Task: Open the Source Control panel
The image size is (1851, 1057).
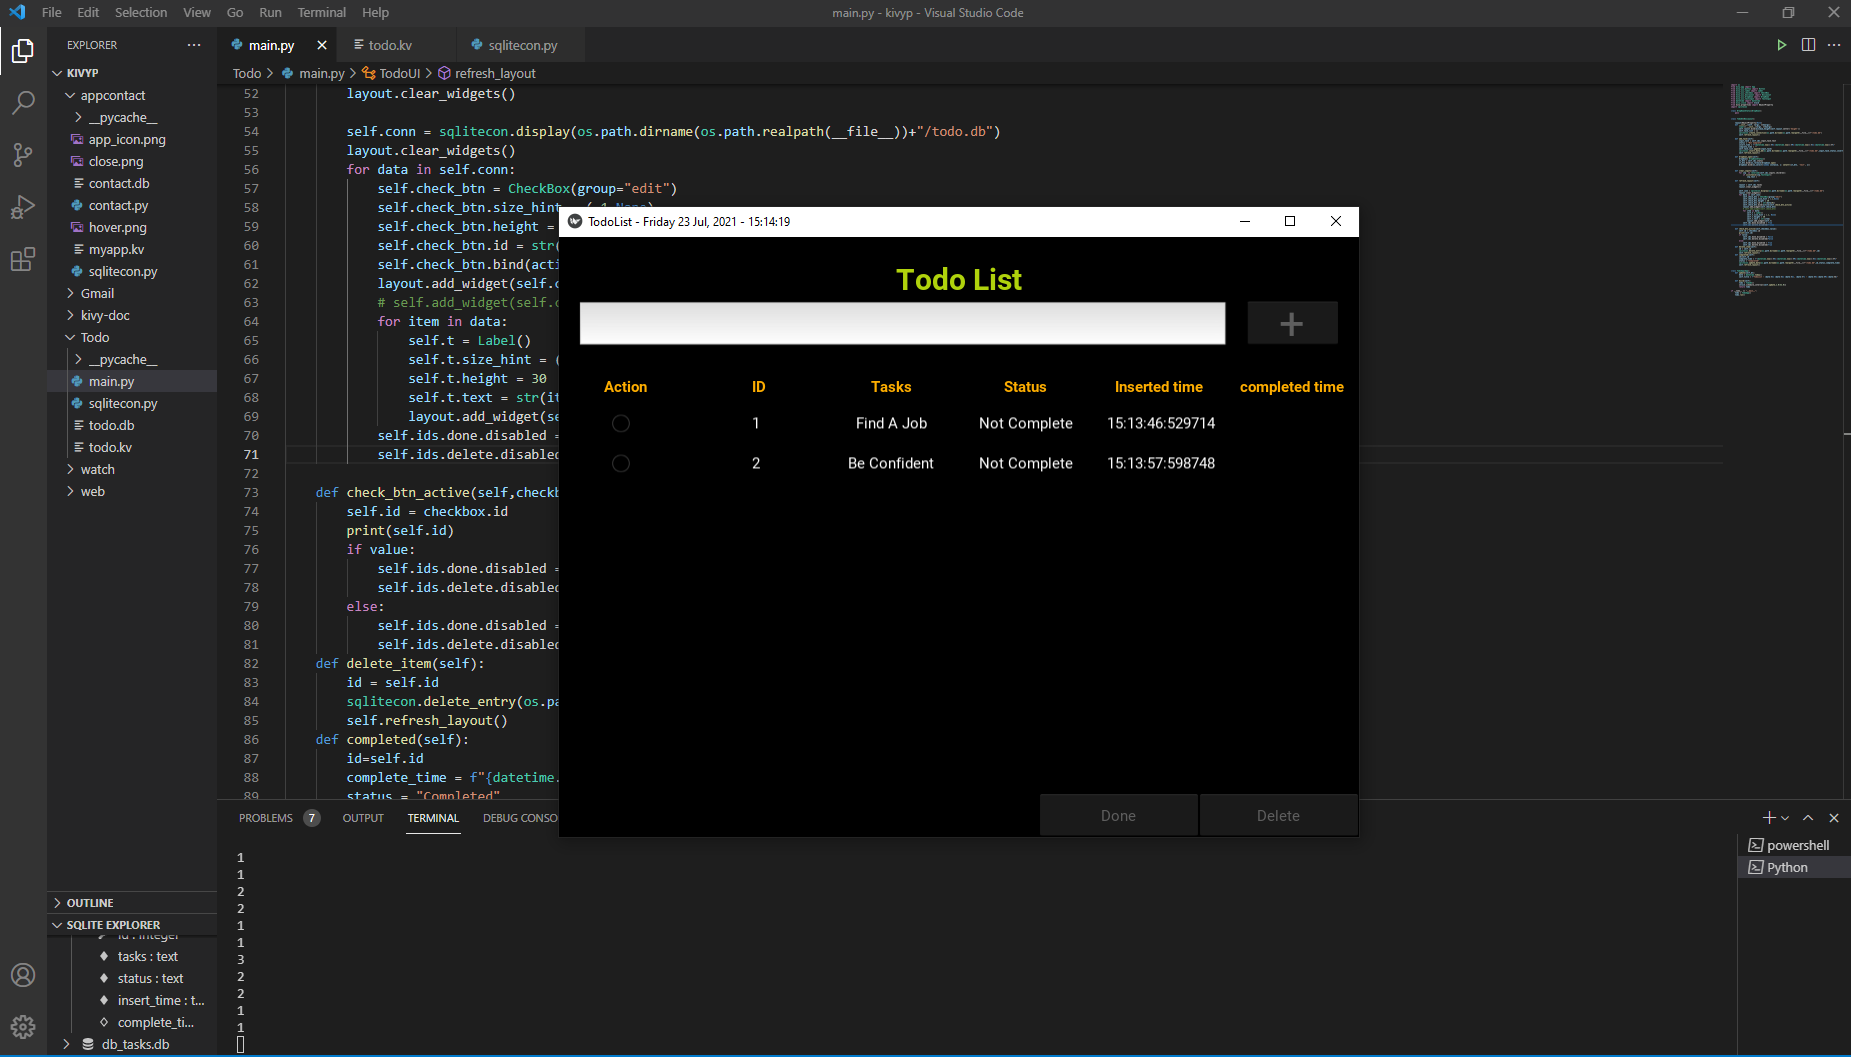Action: point(23,155)
